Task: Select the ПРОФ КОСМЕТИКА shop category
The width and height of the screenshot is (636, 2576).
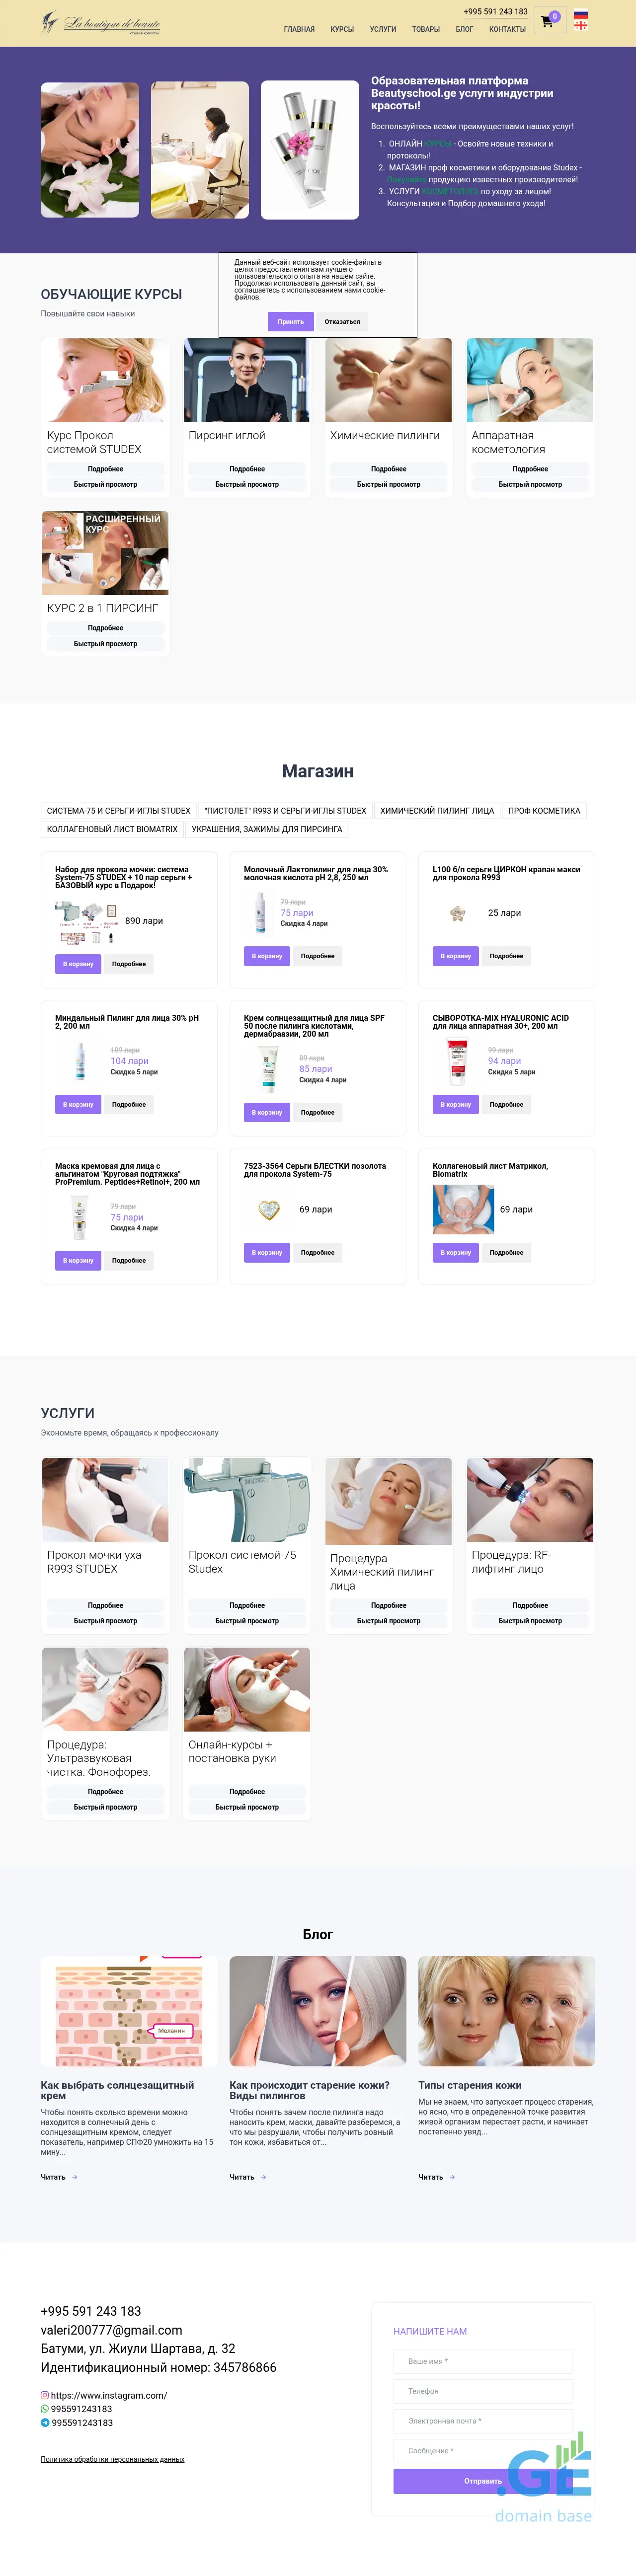Action: point(544,811)
